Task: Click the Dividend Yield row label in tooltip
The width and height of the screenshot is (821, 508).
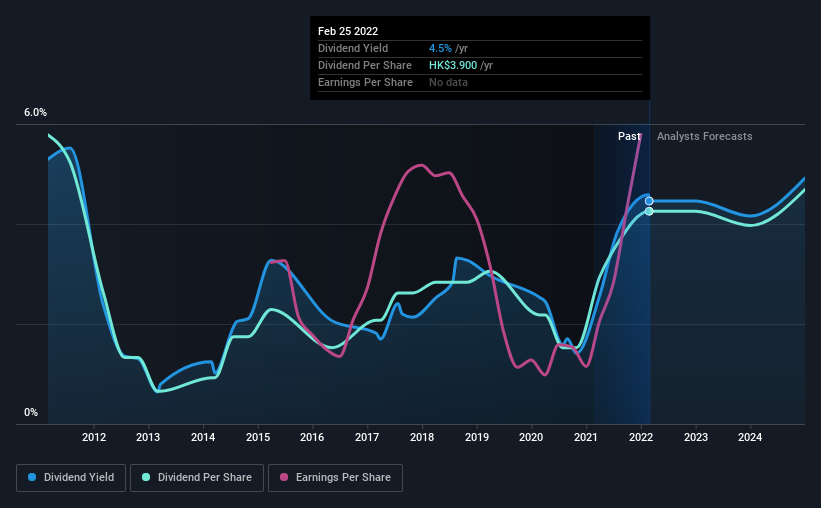Action: click(353, 48)
